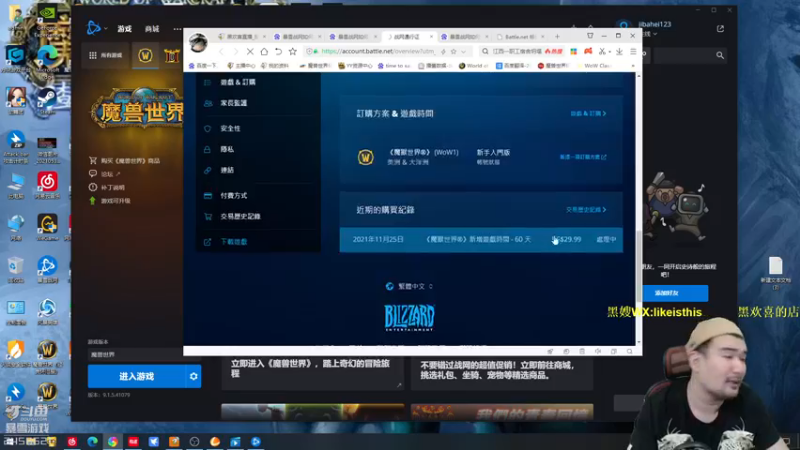
Task: Click the WoW icon in subscription row
Action: click(365, 157)
